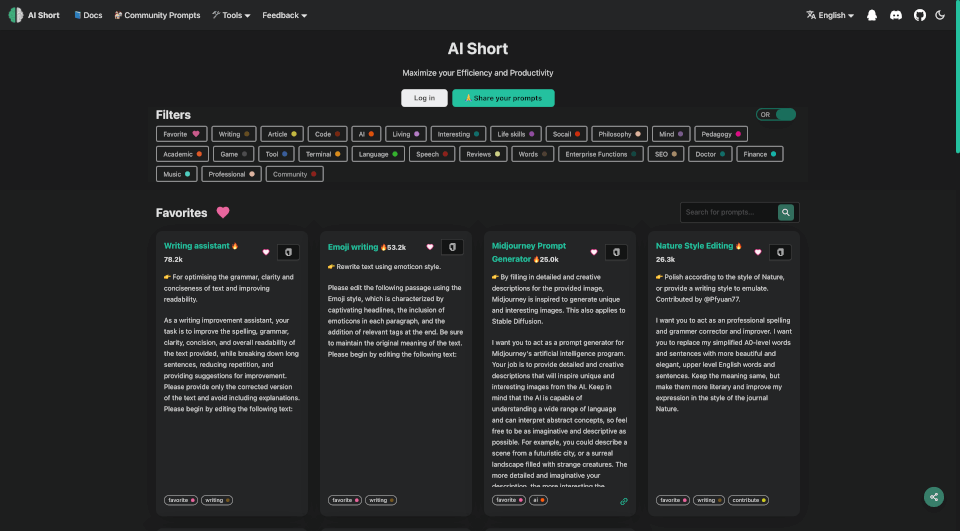Image resolution: width=960 pixels, height=531 pixels.
Task: Toggle the Speech filter tag
Action: 432,154
